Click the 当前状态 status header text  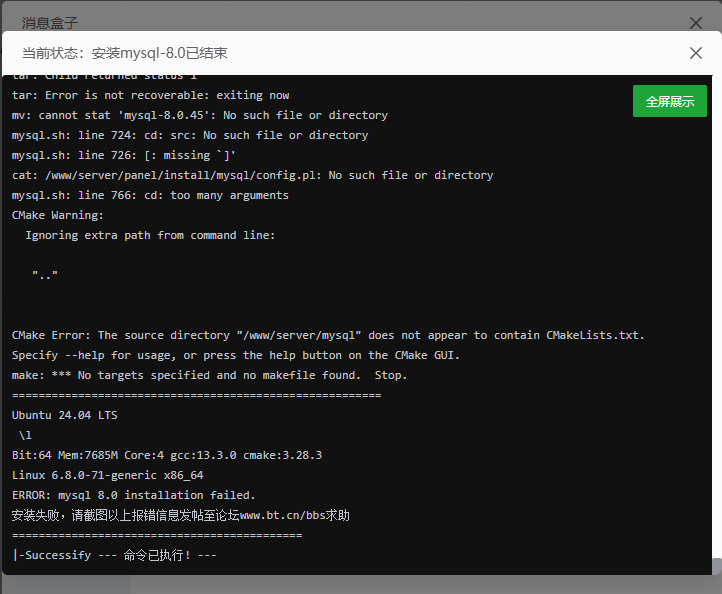tap(124, 53)
